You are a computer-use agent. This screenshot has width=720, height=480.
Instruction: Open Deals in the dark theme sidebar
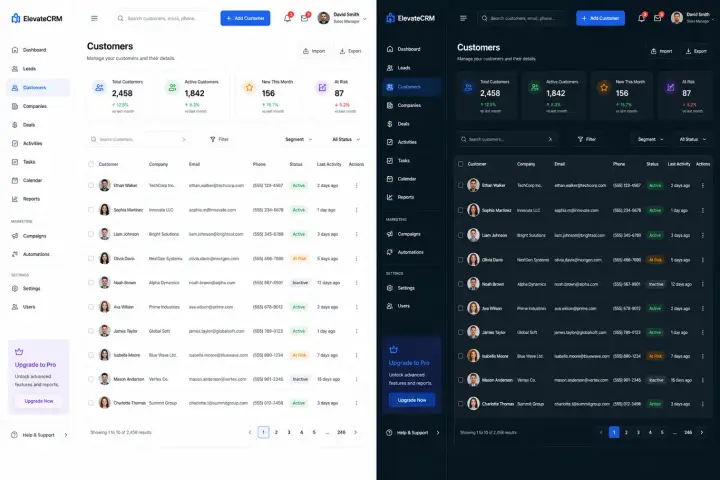click(411, 124)
